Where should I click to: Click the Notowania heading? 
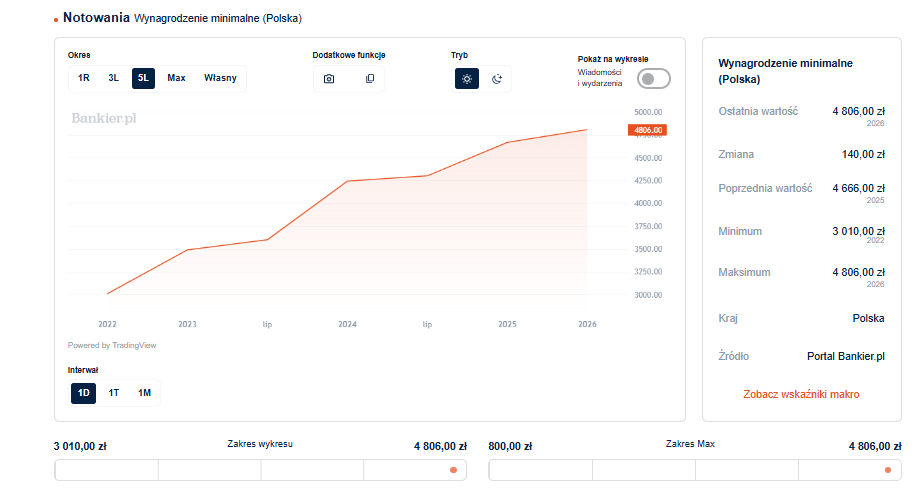point(96,18)
